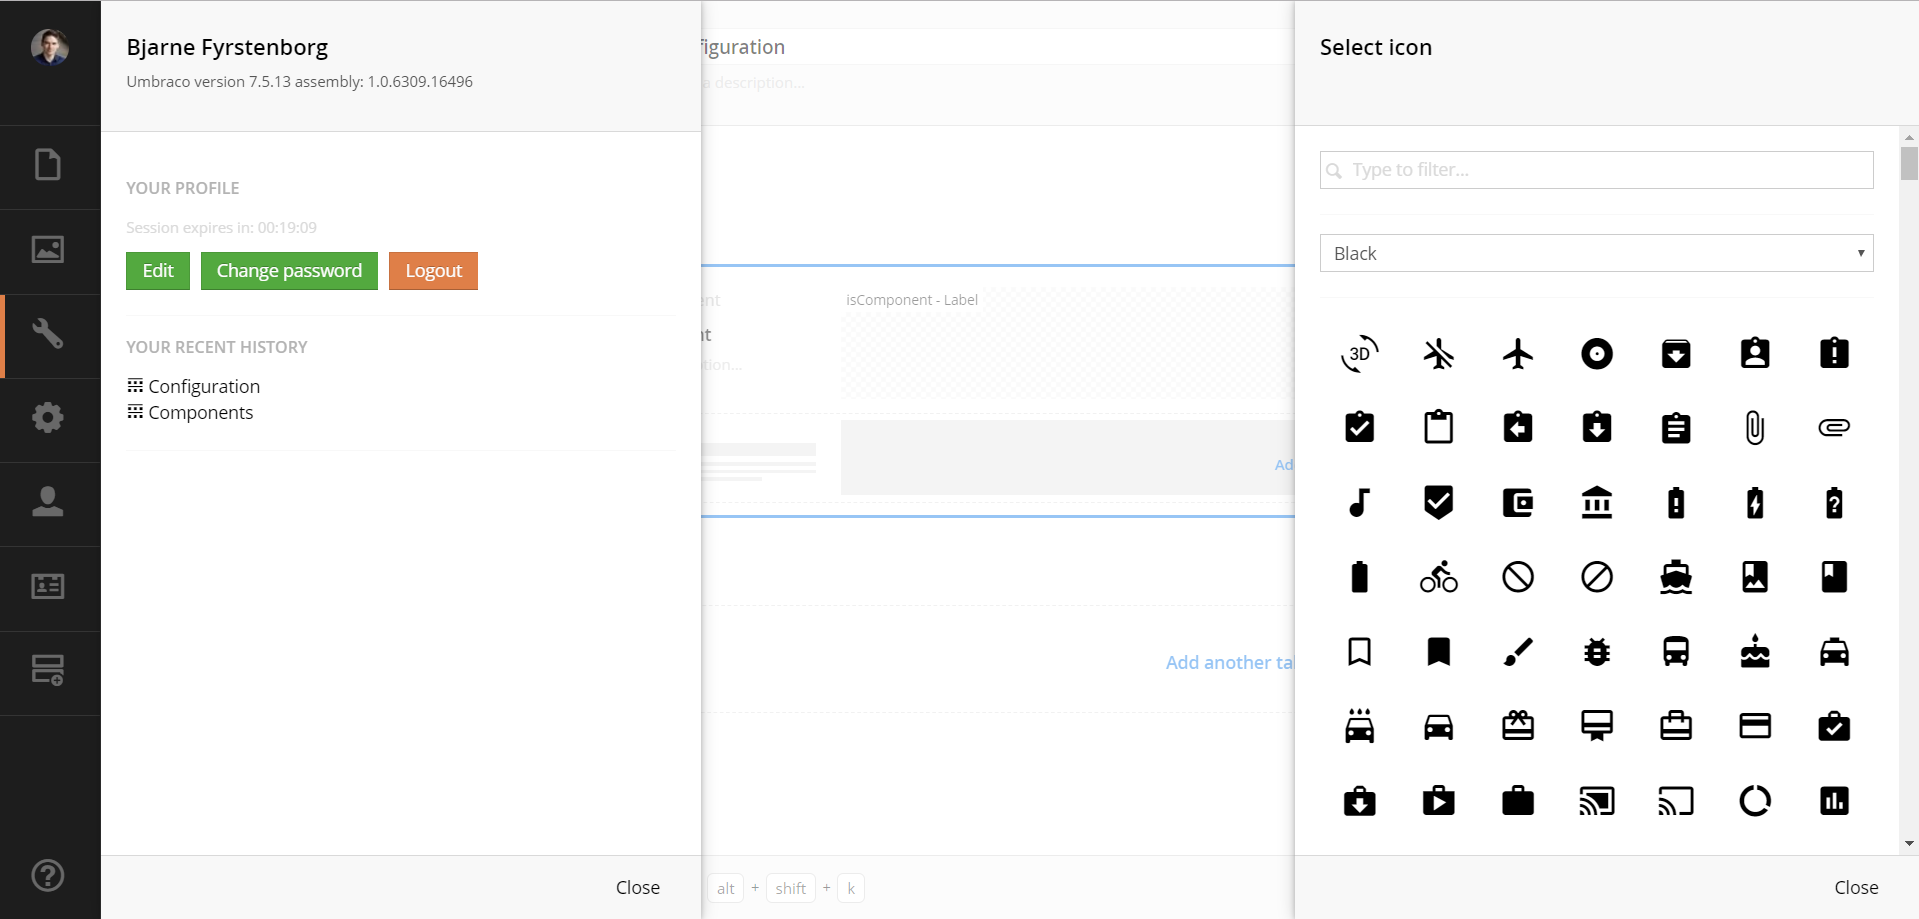1919x919 pixels.
Task: Select the 3D rotation icon
Action: pyautogui.click(x=1359, y=354)
